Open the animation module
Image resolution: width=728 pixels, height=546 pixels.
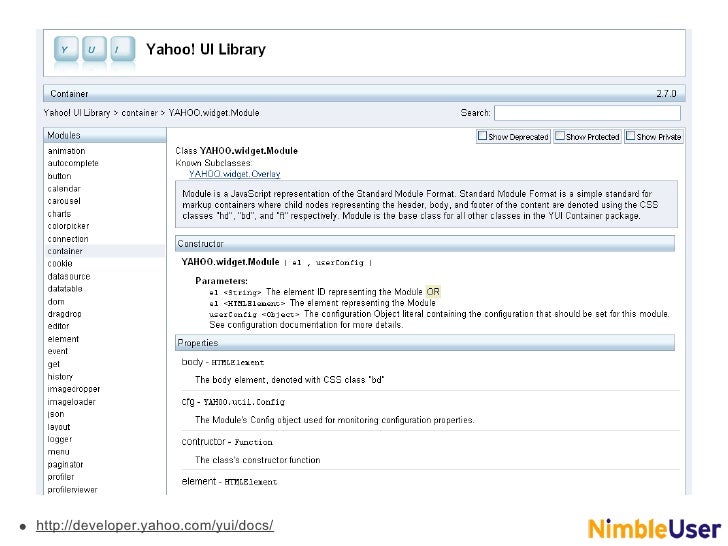pyautogui.click(x=66, y=151)
